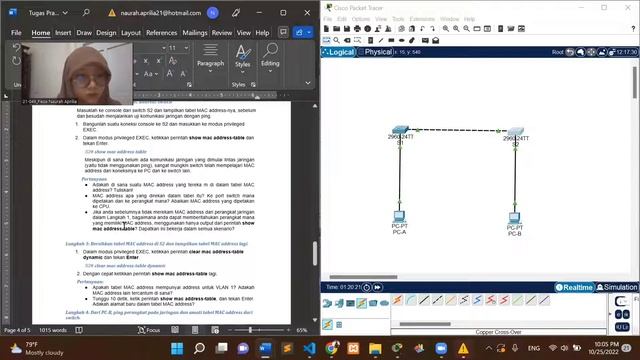This screenshot has width=640, height=360.
Task: Choose the automatic connection lightning cable
Action: tap(397, 300)
